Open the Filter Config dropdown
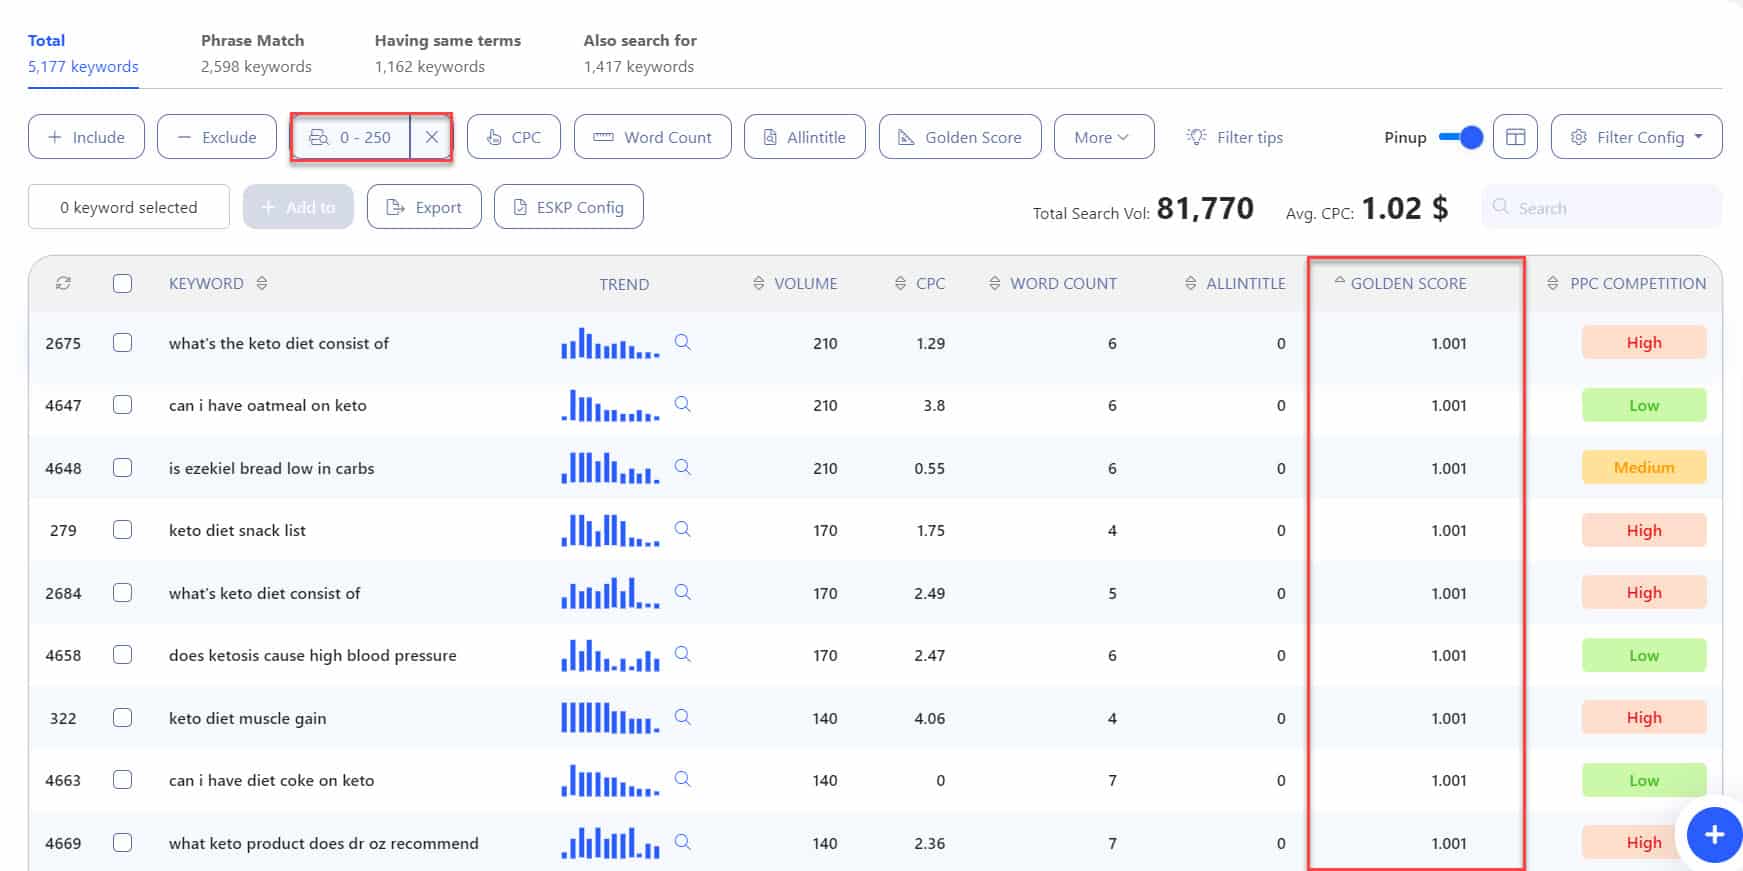Screen dimensions: 1743x871 (x=1636, y=137)
